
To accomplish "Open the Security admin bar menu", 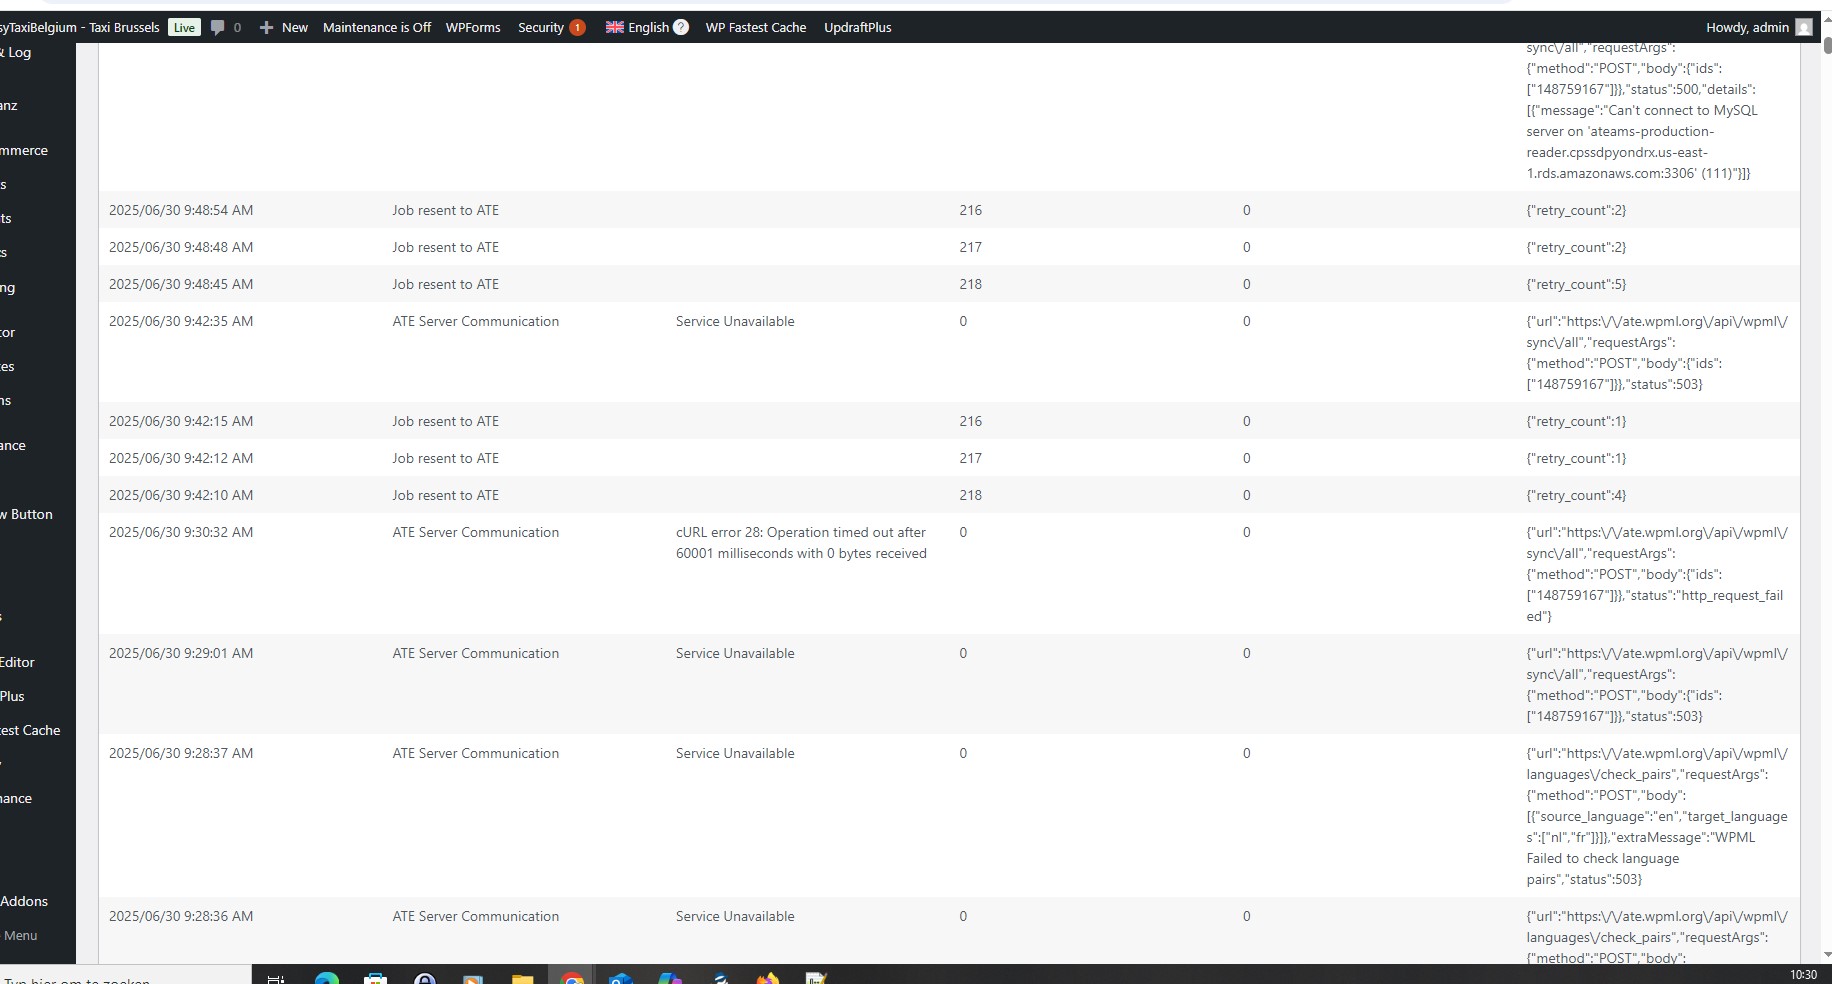I will [x=551, y=27].
